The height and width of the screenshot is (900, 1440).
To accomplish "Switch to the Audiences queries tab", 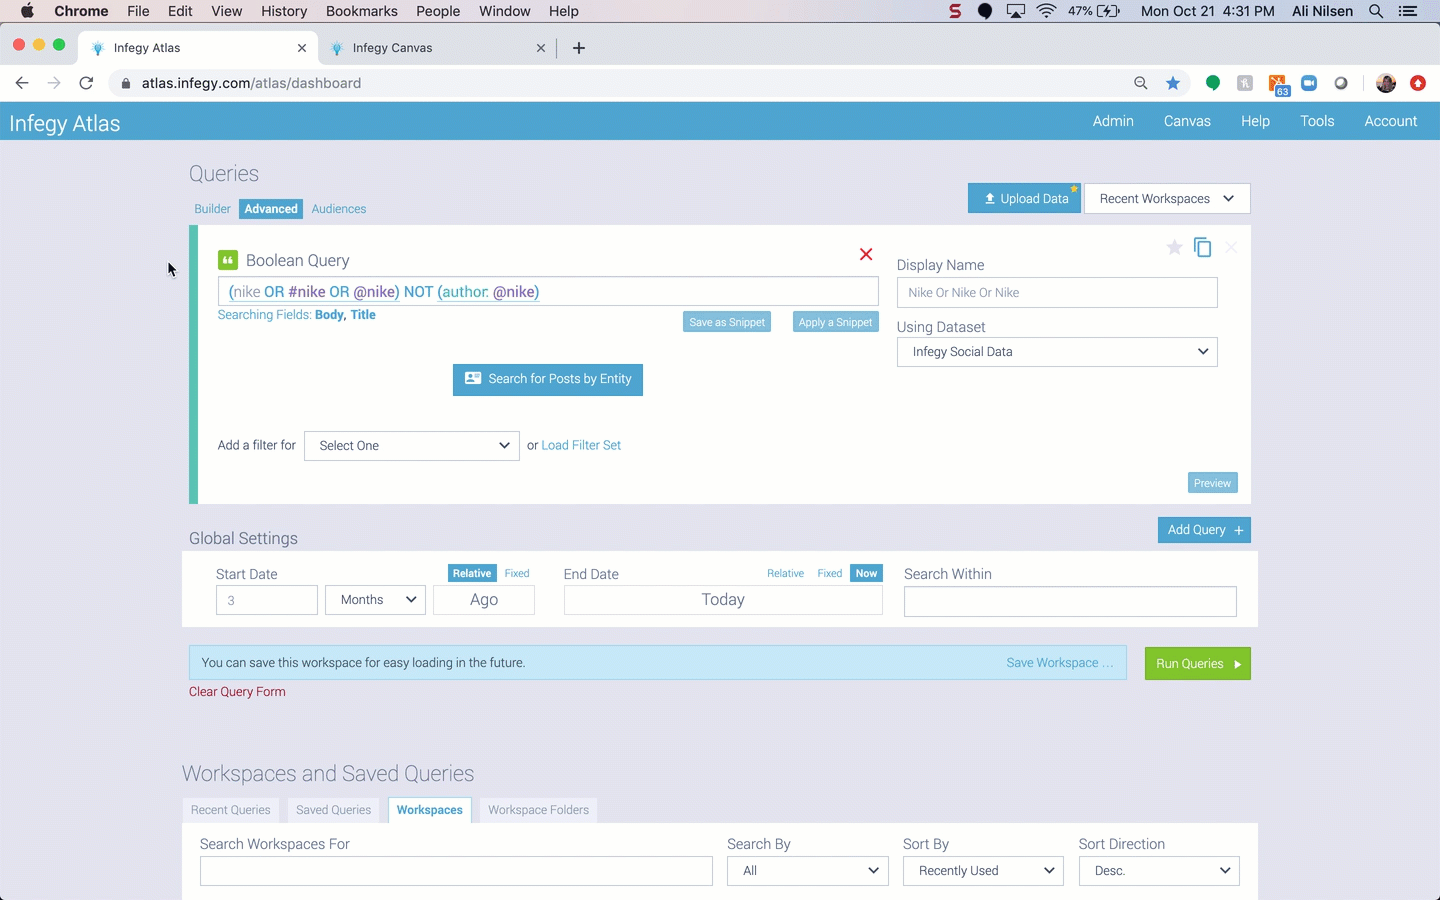I will (338, 209).
